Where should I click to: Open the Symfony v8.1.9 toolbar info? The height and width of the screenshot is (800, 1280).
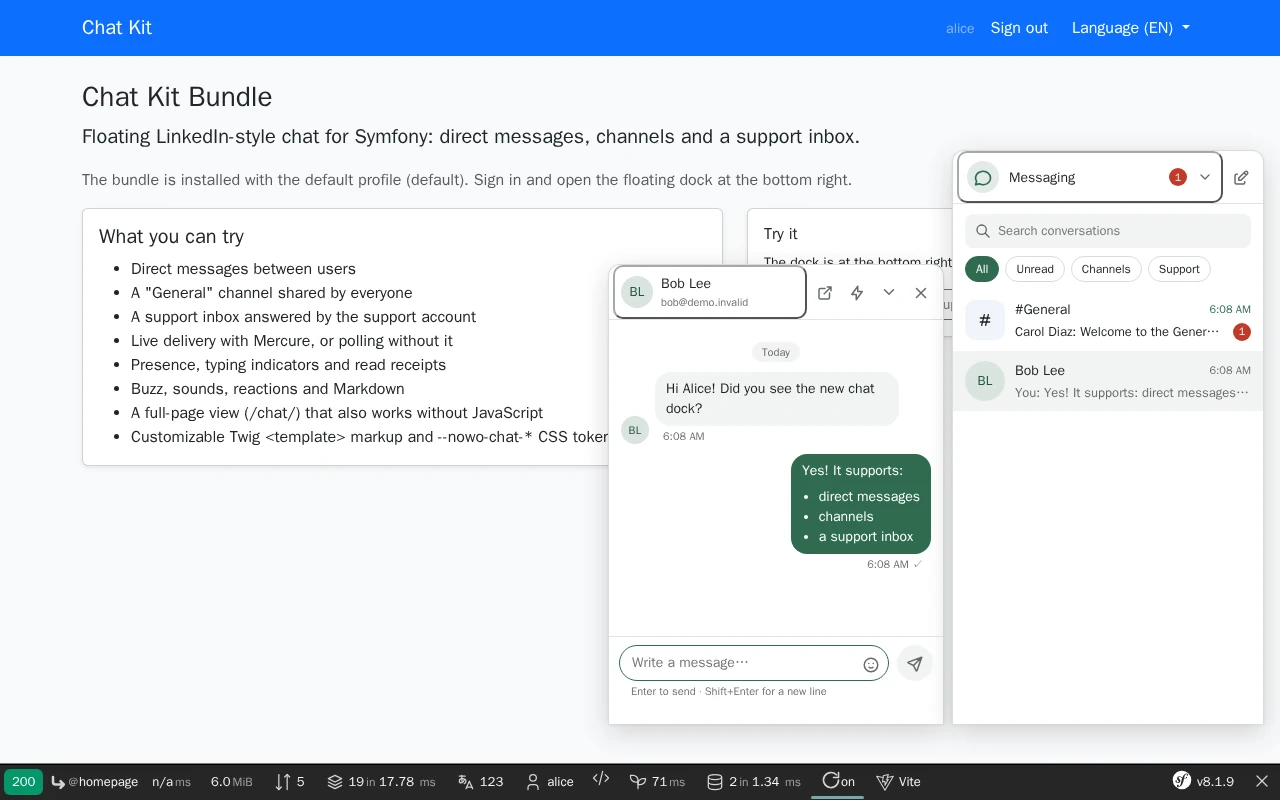point(1204,782)
